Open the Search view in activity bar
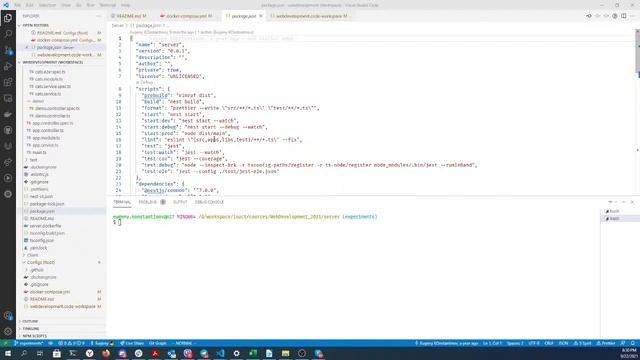The height and width of the screenshot is (360, 640). coord(8,33)
